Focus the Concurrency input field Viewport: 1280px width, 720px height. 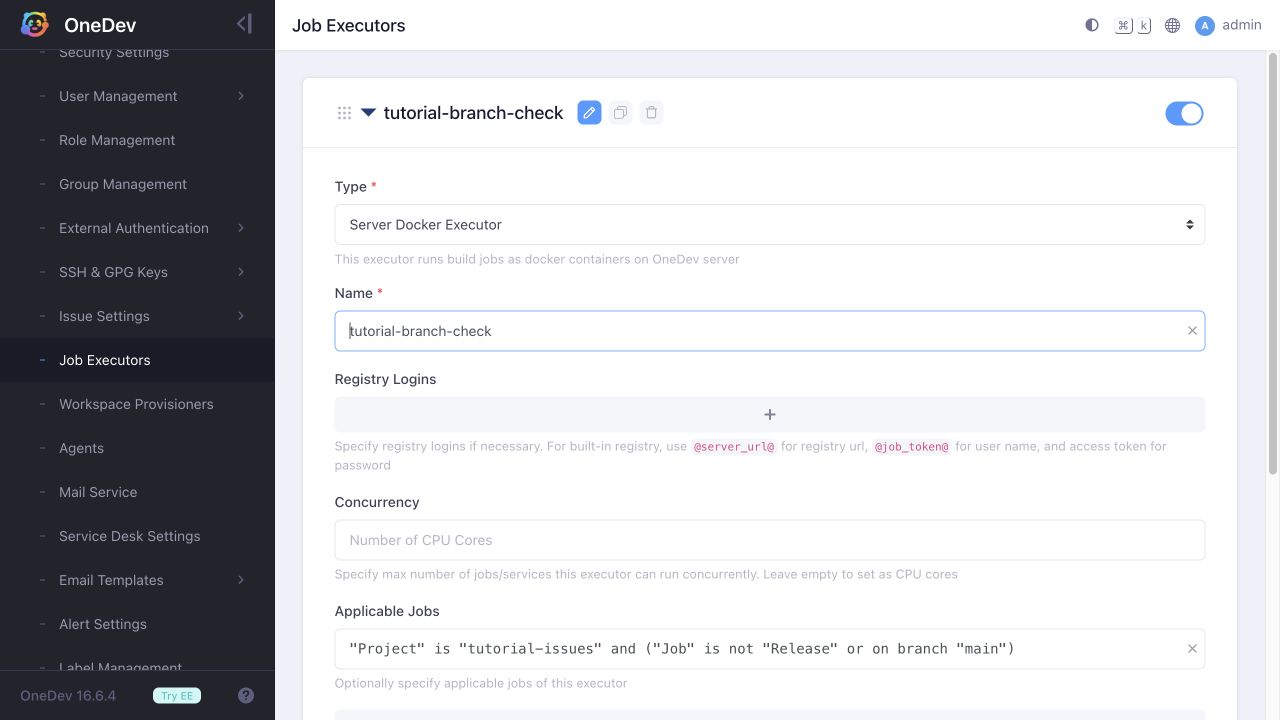click(770, 540)
